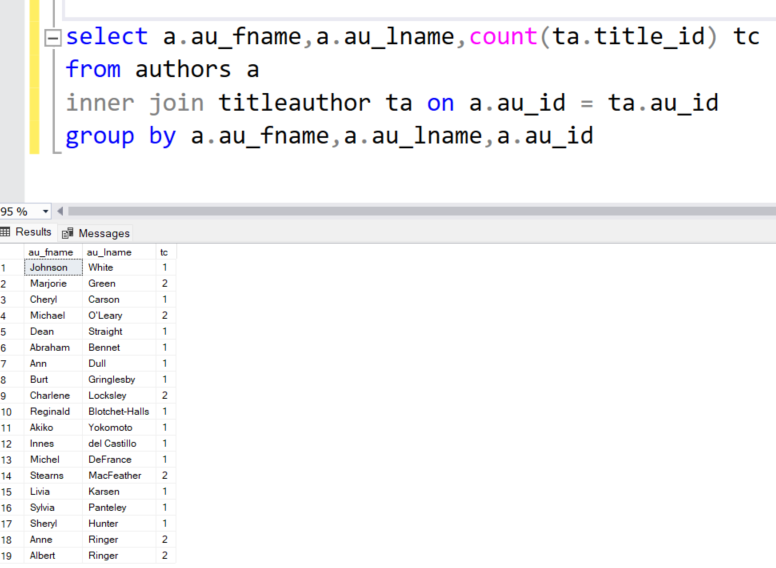Select the au_fname column header
This screenshot has width=776, height=568.
click(x=53, y=252)
